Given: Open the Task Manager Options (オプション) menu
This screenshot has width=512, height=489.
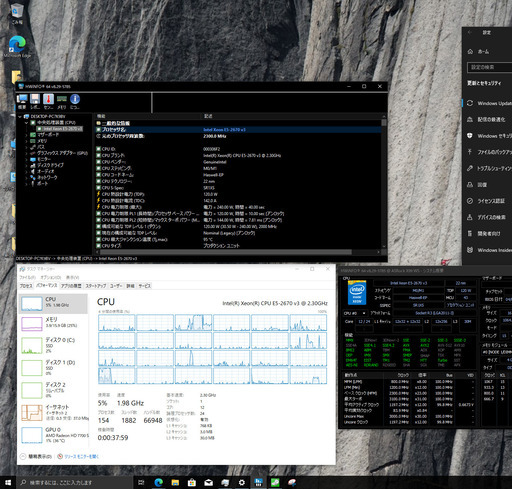Looking at the screenshot, I should [51, 277].
